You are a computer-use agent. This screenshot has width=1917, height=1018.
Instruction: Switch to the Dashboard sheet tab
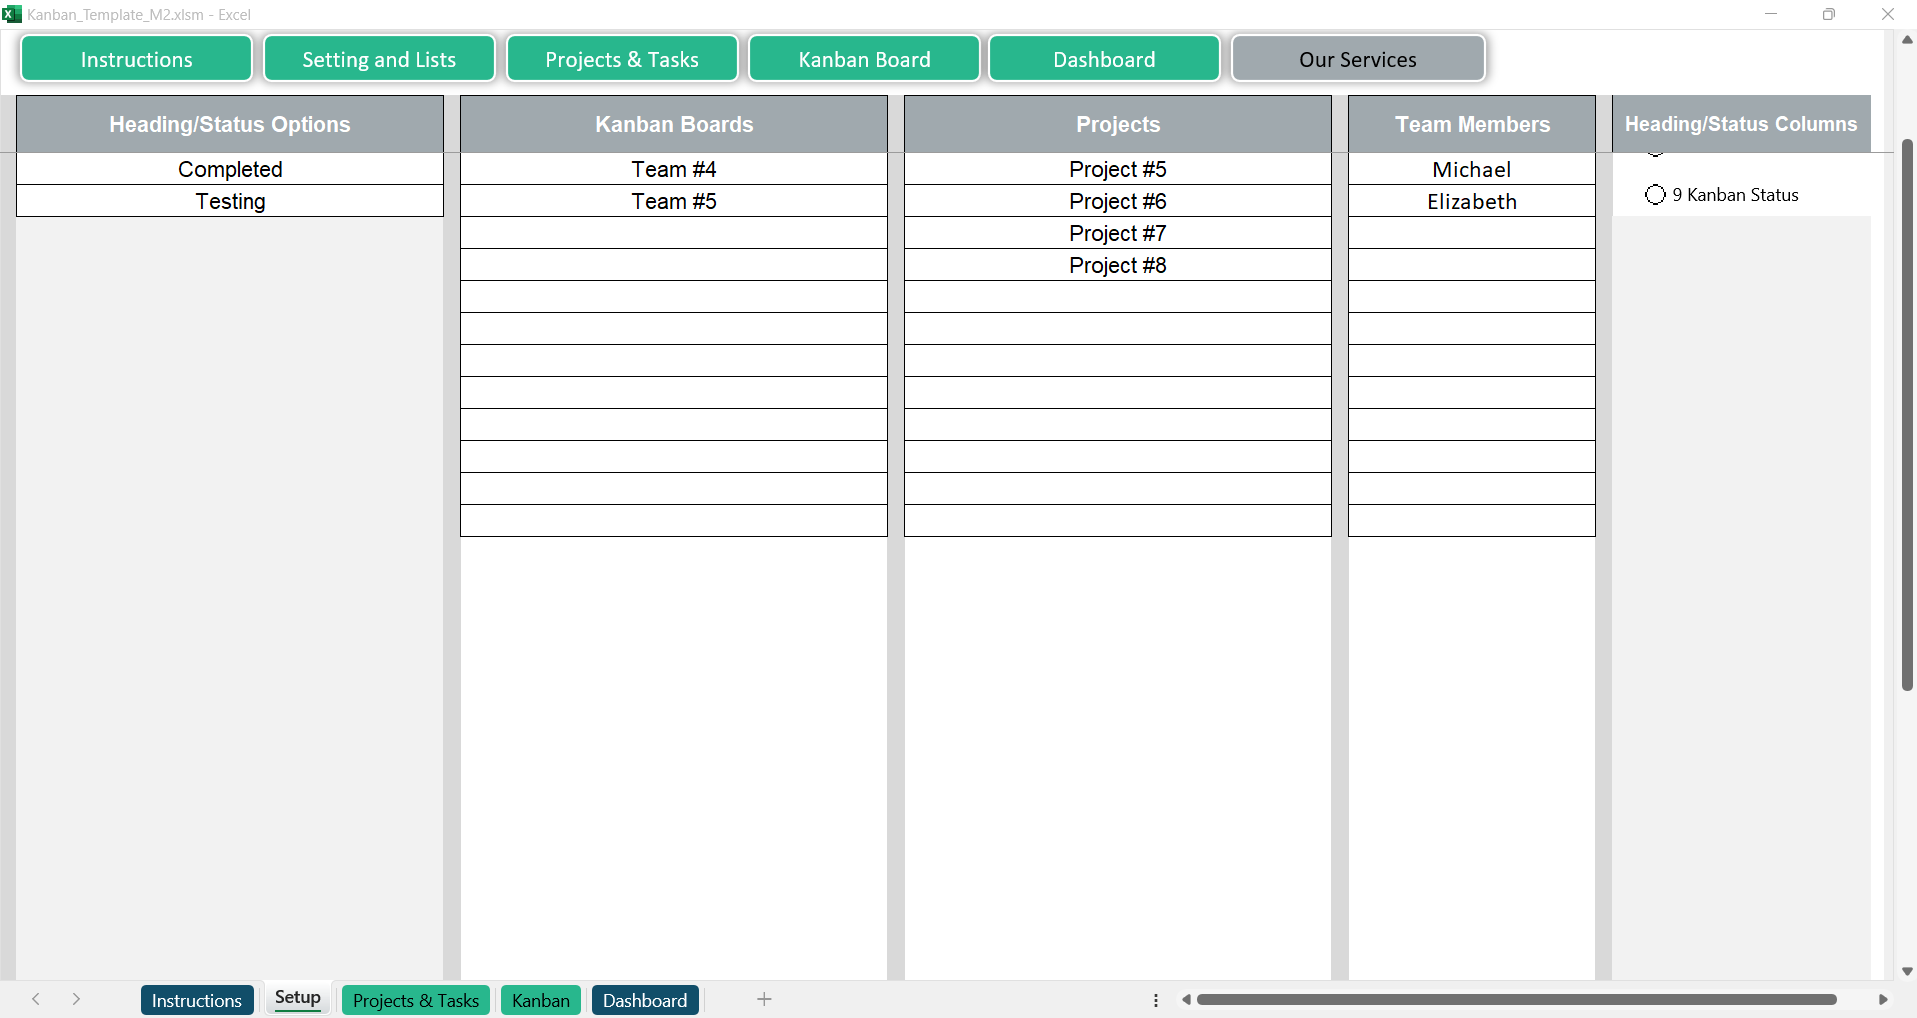[645, 999]
